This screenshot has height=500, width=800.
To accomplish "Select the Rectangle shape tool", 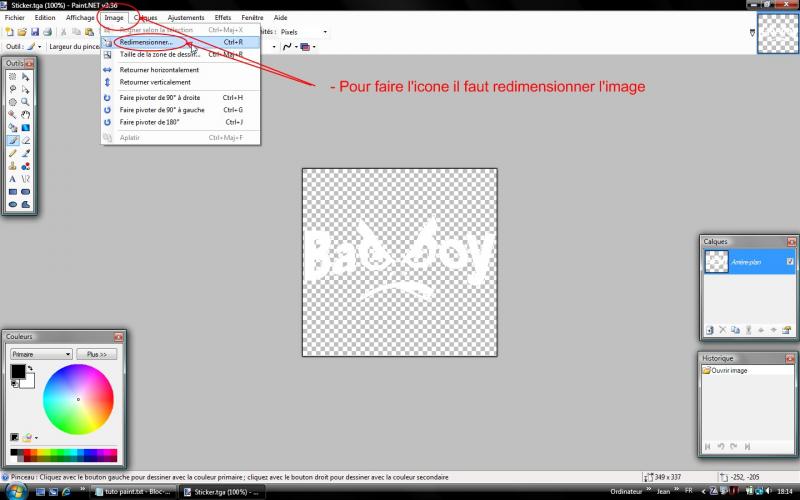I will (x=13, y=192).
